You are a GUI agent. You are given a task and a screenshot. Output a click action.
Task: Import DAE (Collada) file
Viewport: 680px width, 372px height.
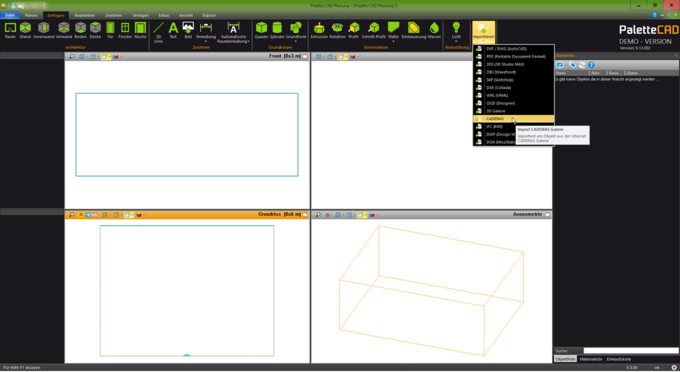click(513, 88)
